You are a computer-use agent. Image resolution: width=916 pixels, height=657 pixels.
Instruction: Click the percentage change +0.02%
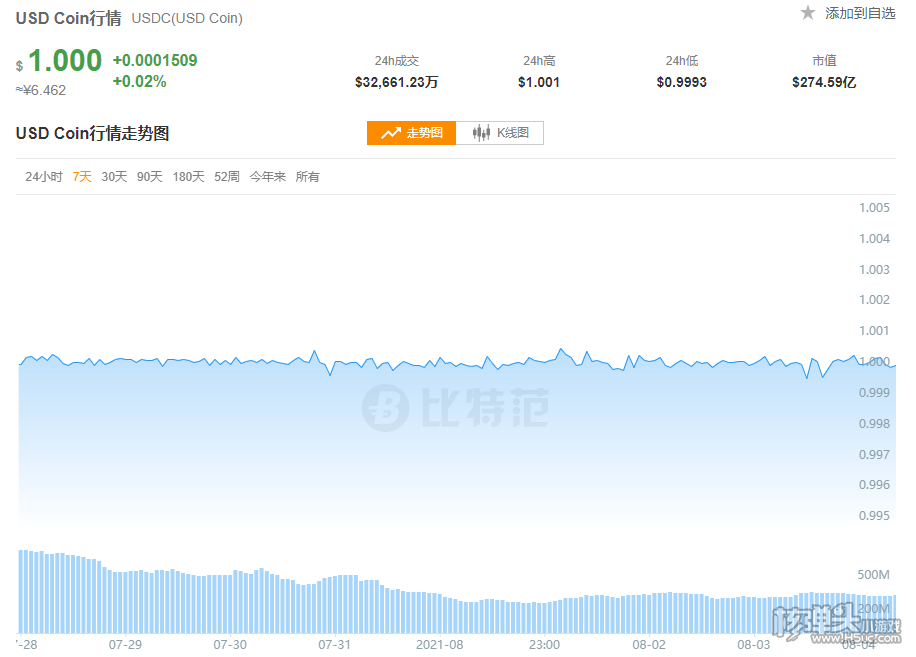pos(140,81)
